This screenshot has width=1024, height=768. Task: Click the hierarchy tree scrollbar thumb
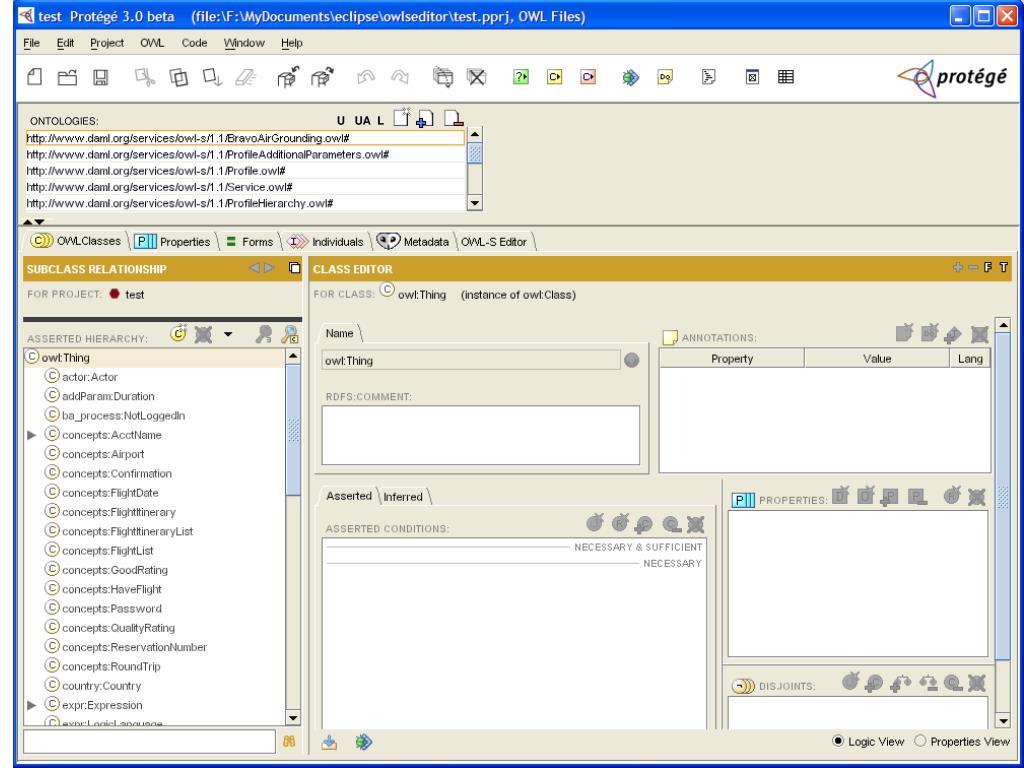293,432
